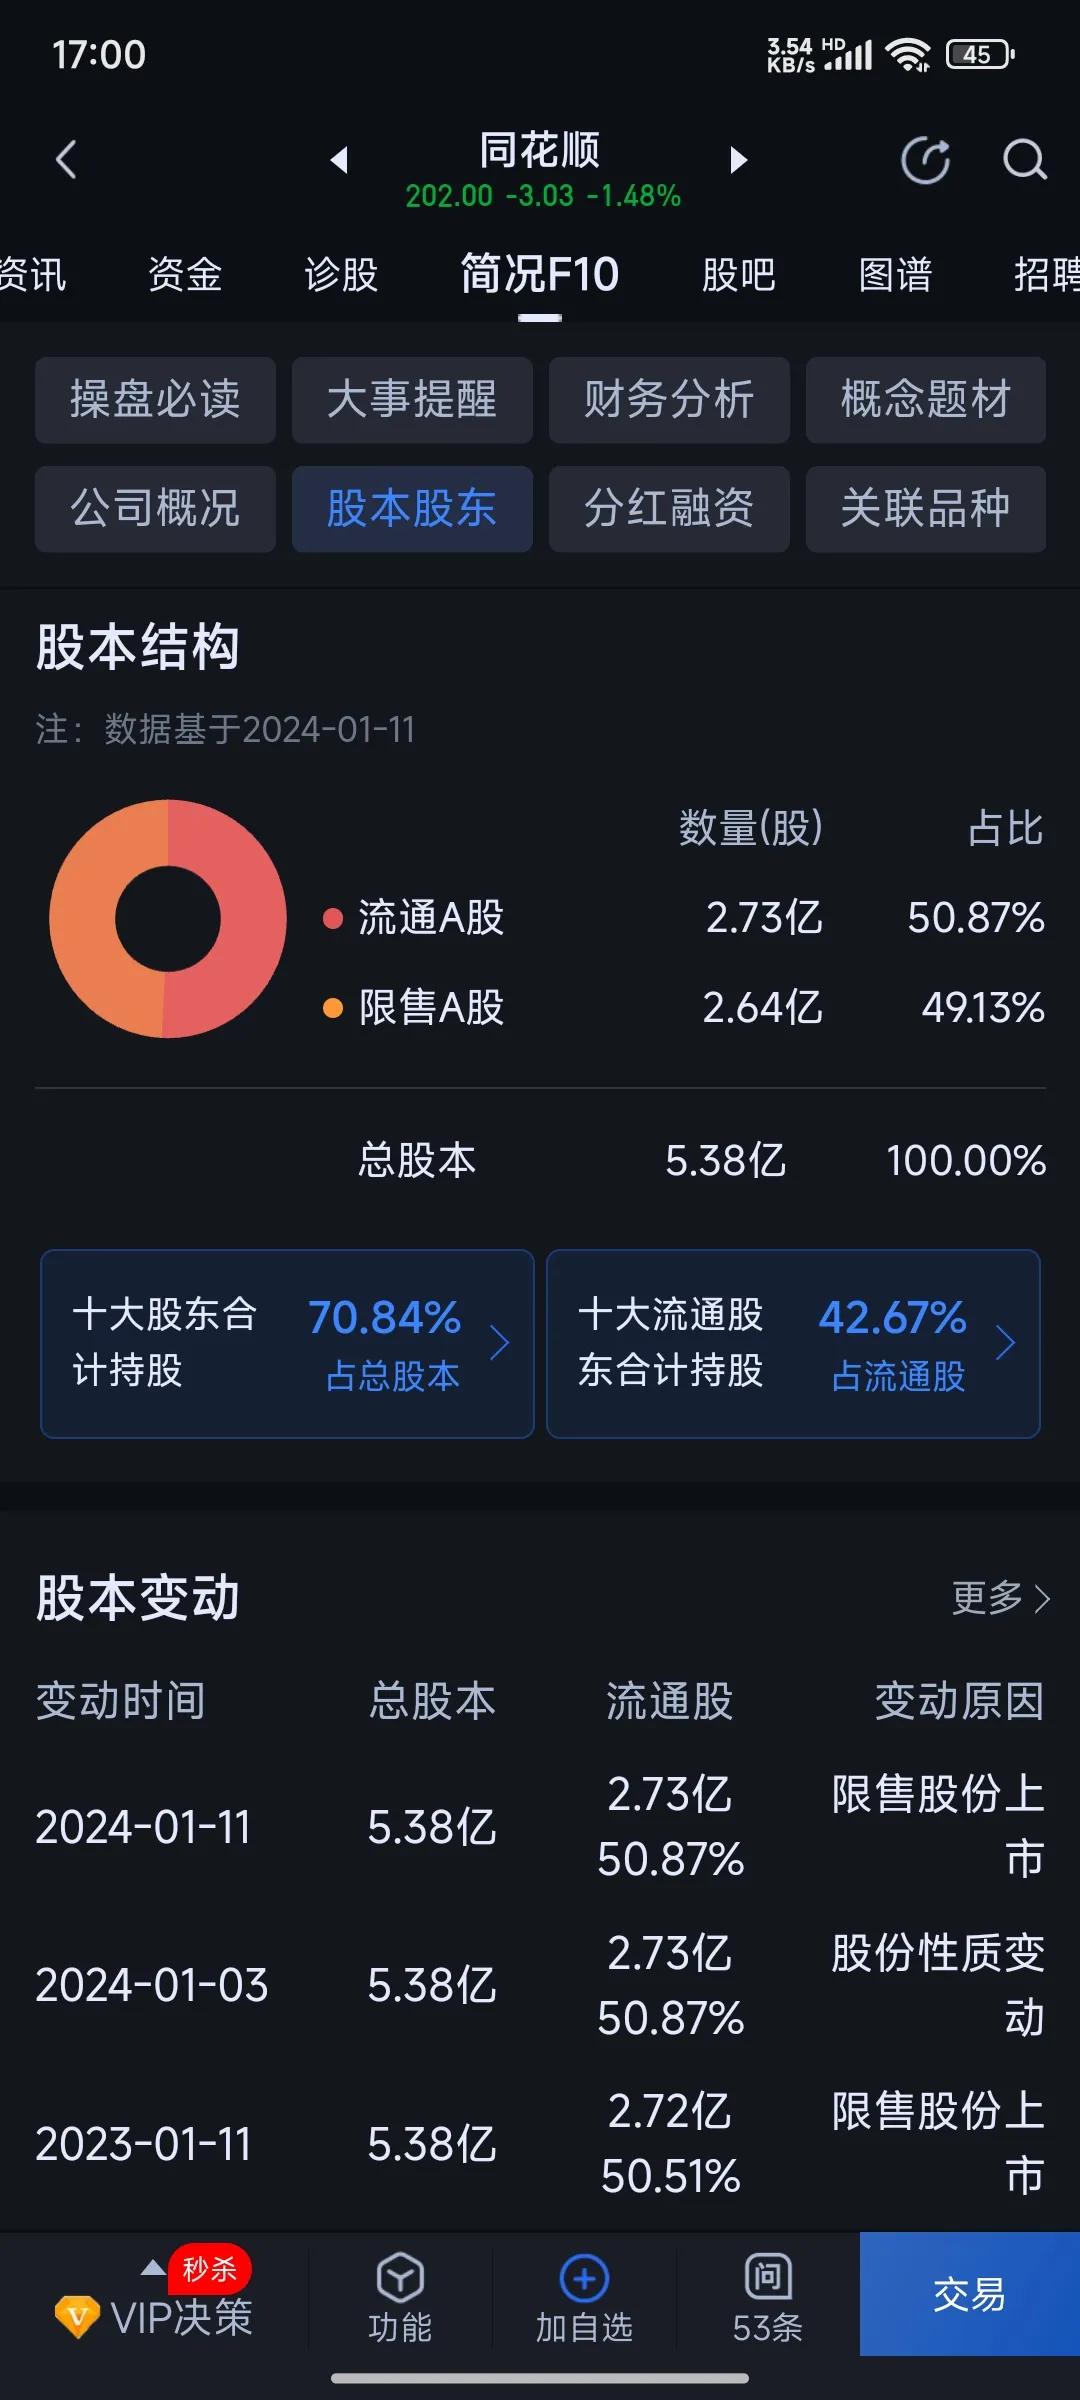This screenshot has width=1080, height=2400.
Task: Tap the refresh icon in header
Action: (926, 160)
